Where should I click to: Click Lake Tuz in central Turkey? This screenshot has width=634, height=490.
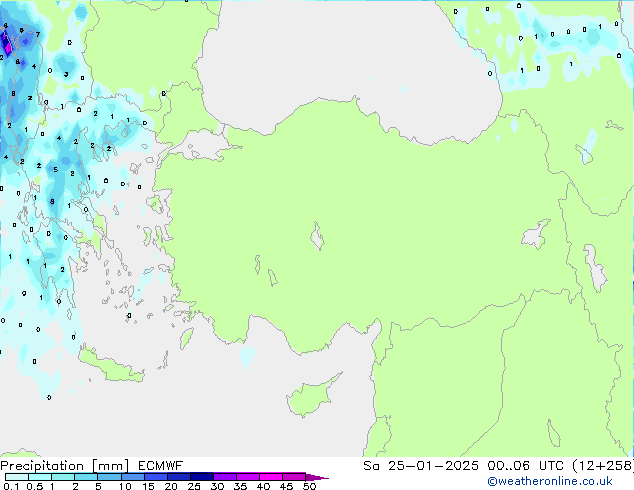pos(319,239)
